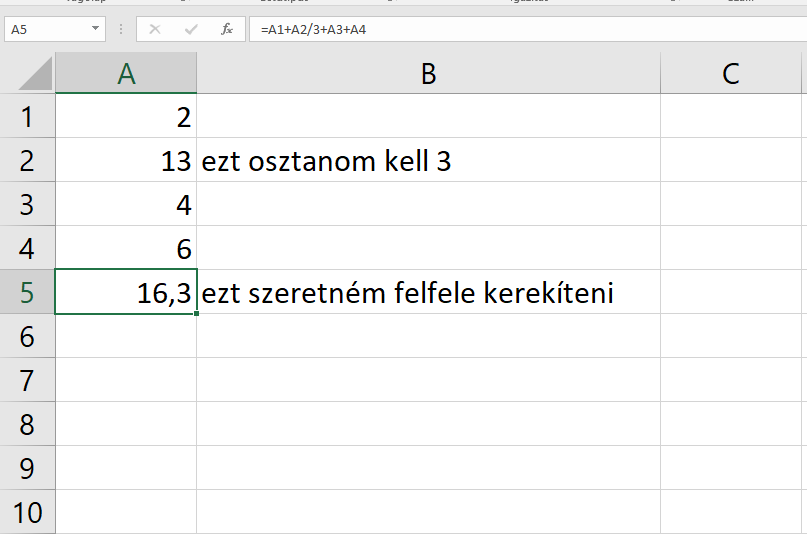
Task: Select cell A2 containing 13
Action: pos(126,160)
